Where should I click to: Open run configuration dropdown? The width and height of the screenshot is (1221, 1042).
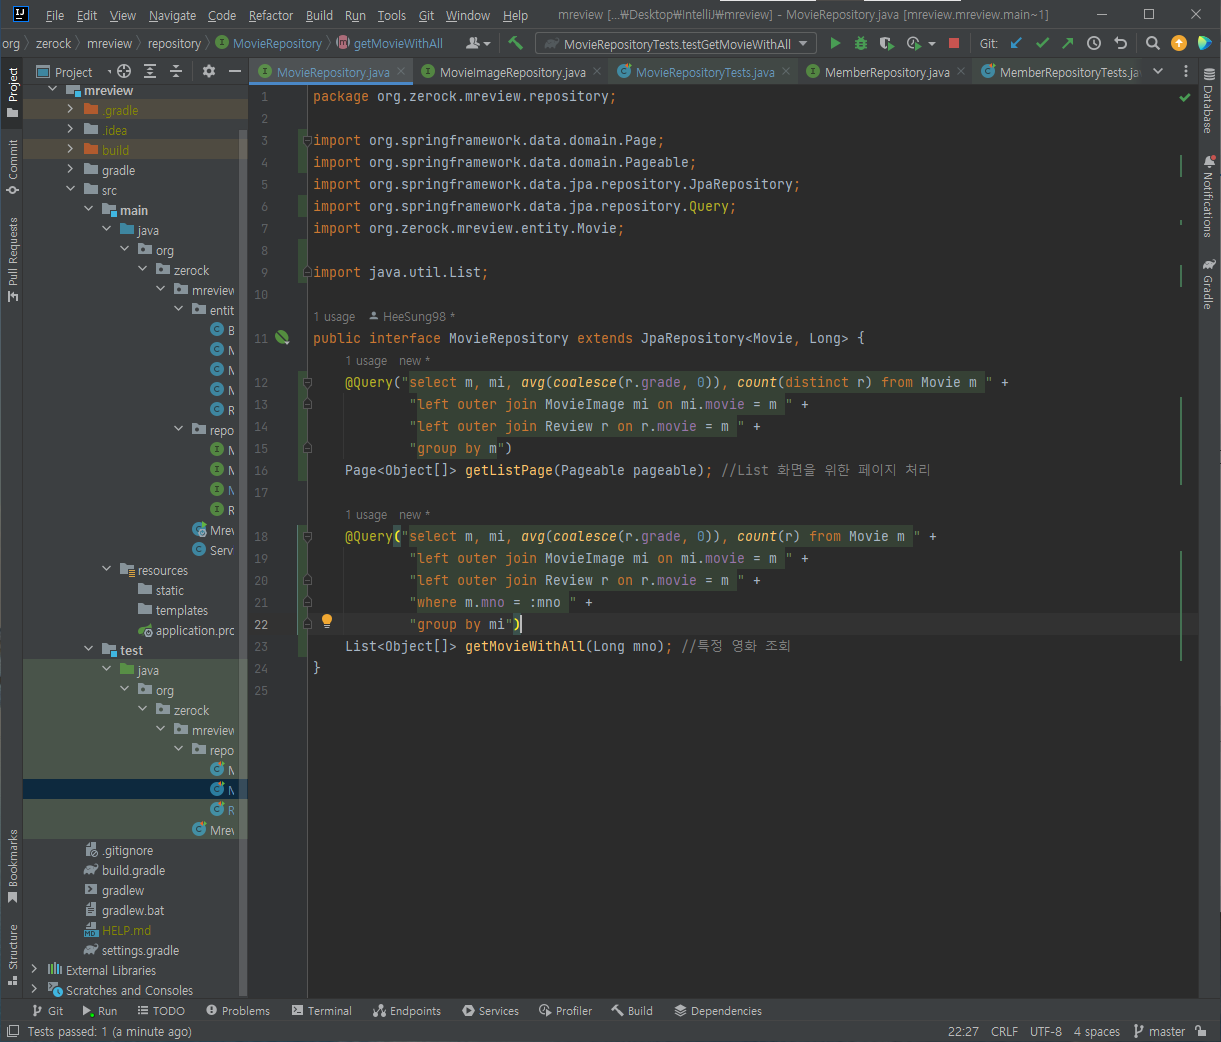[676, 43]
